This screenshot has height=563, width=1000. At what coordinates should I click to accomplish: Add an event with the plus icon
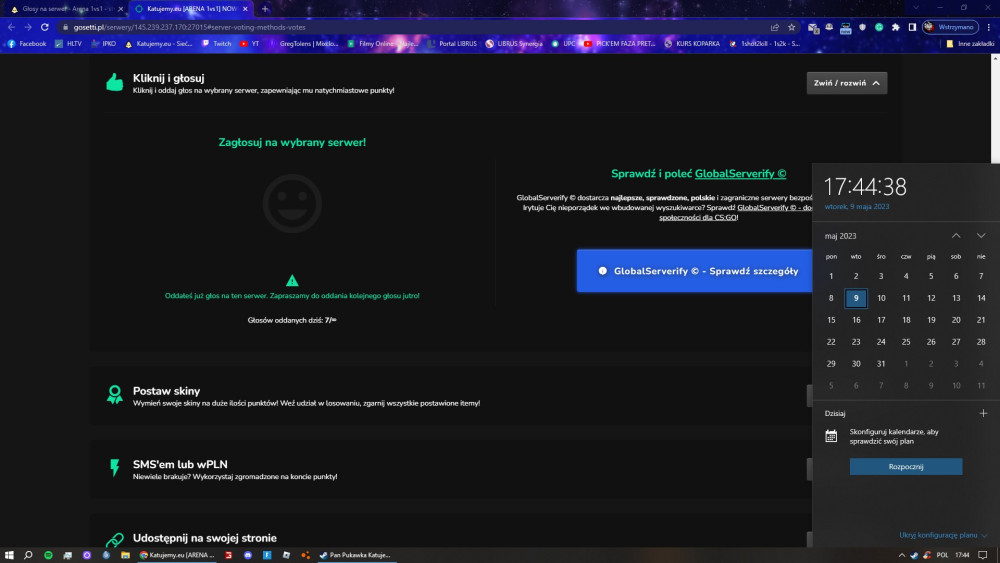coord(983,413)
